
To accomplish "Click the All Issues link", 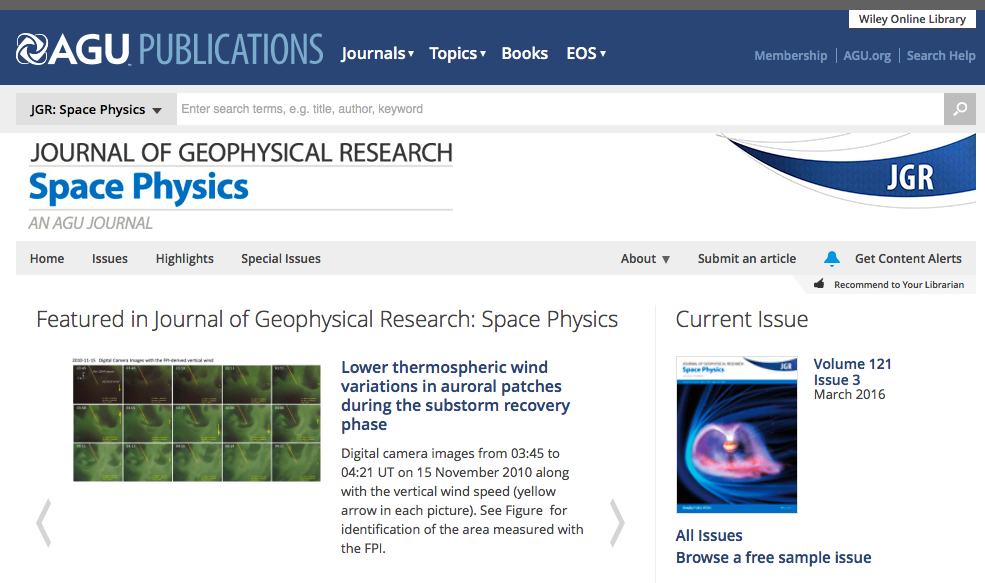I will pyautogui.click(x=709, y=535).
